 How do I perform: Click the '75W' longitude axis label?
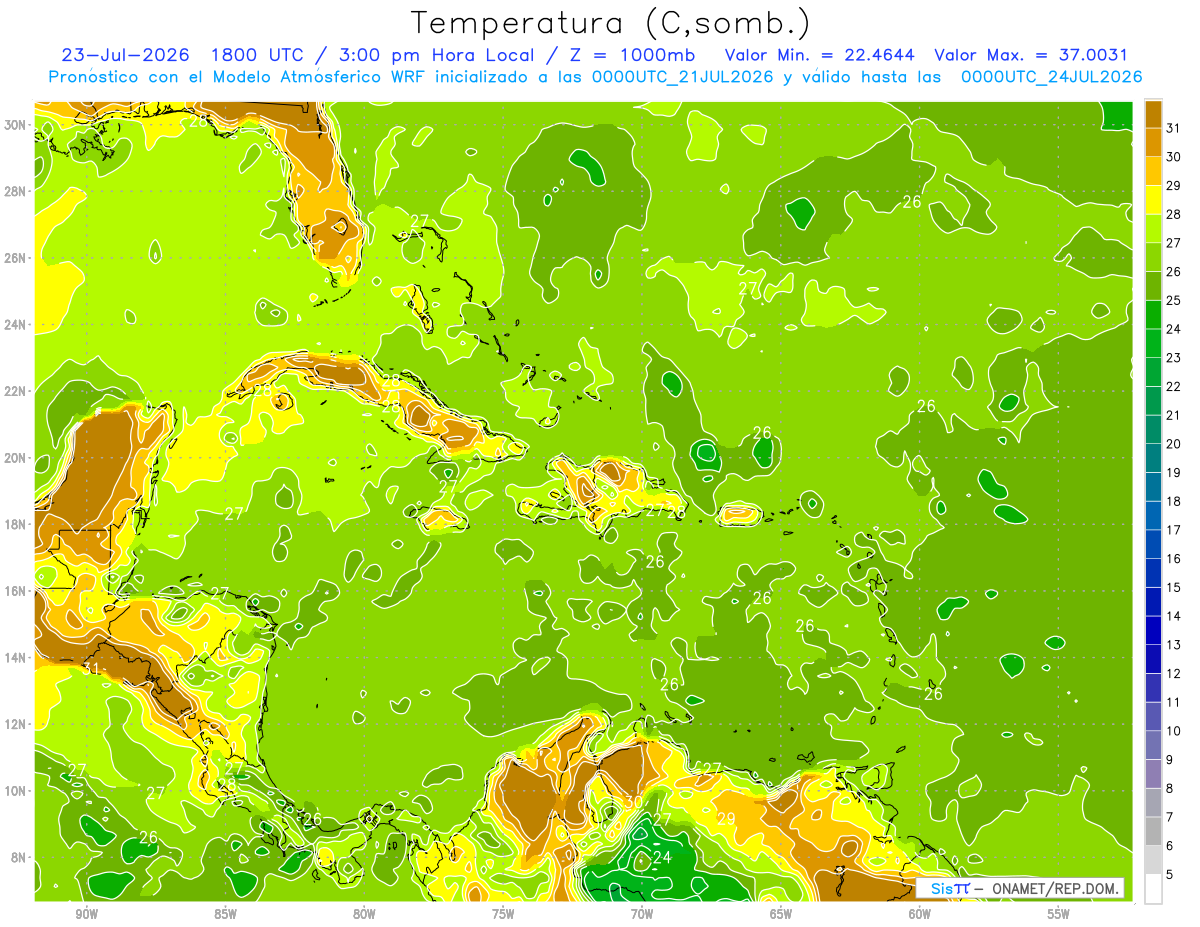[503, 914]
